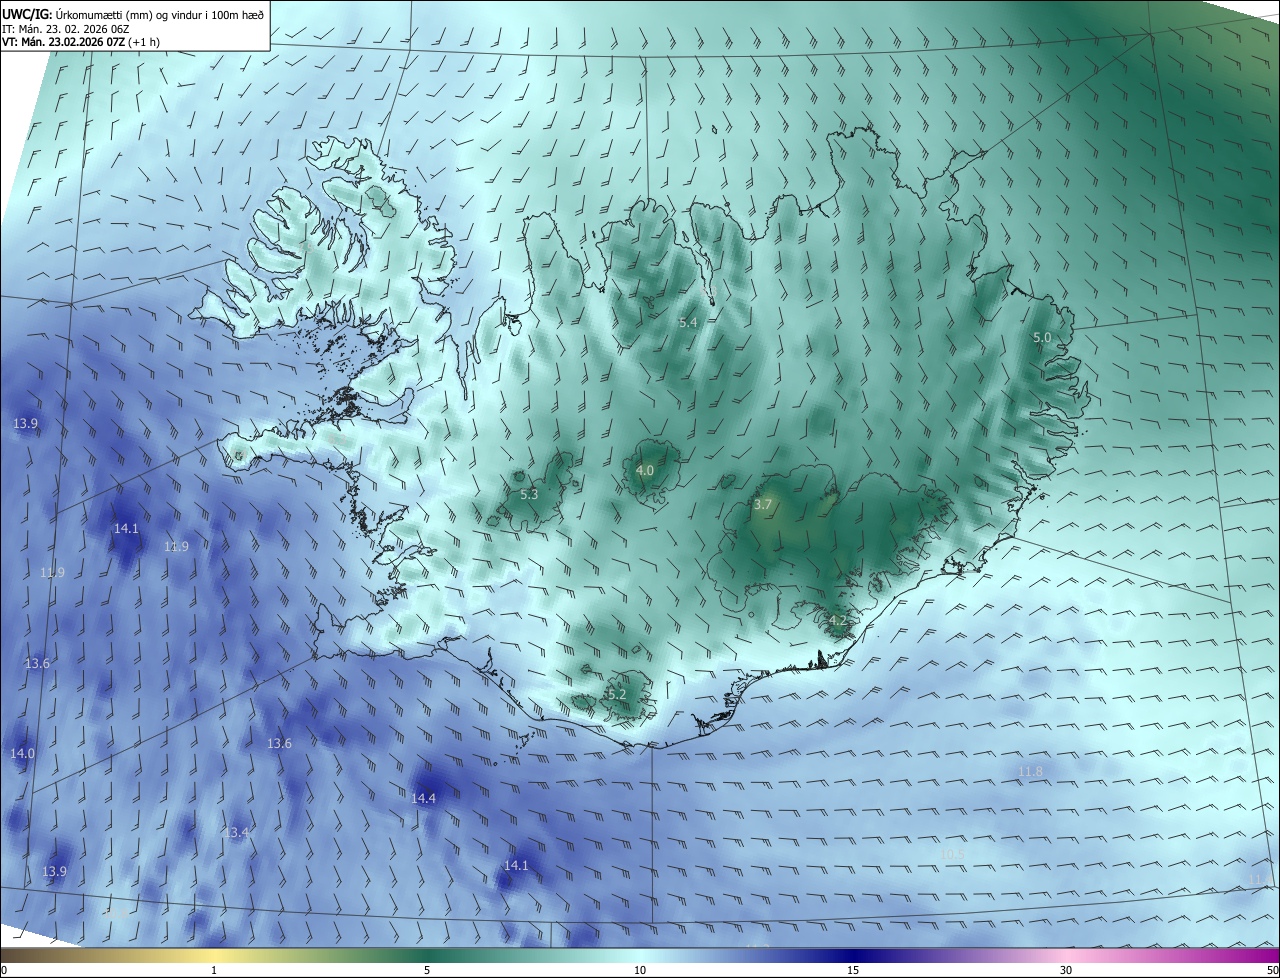Click the colour scale tick label 30
This screenshot has height=978, width=1280.
(x=1066, y=970)
